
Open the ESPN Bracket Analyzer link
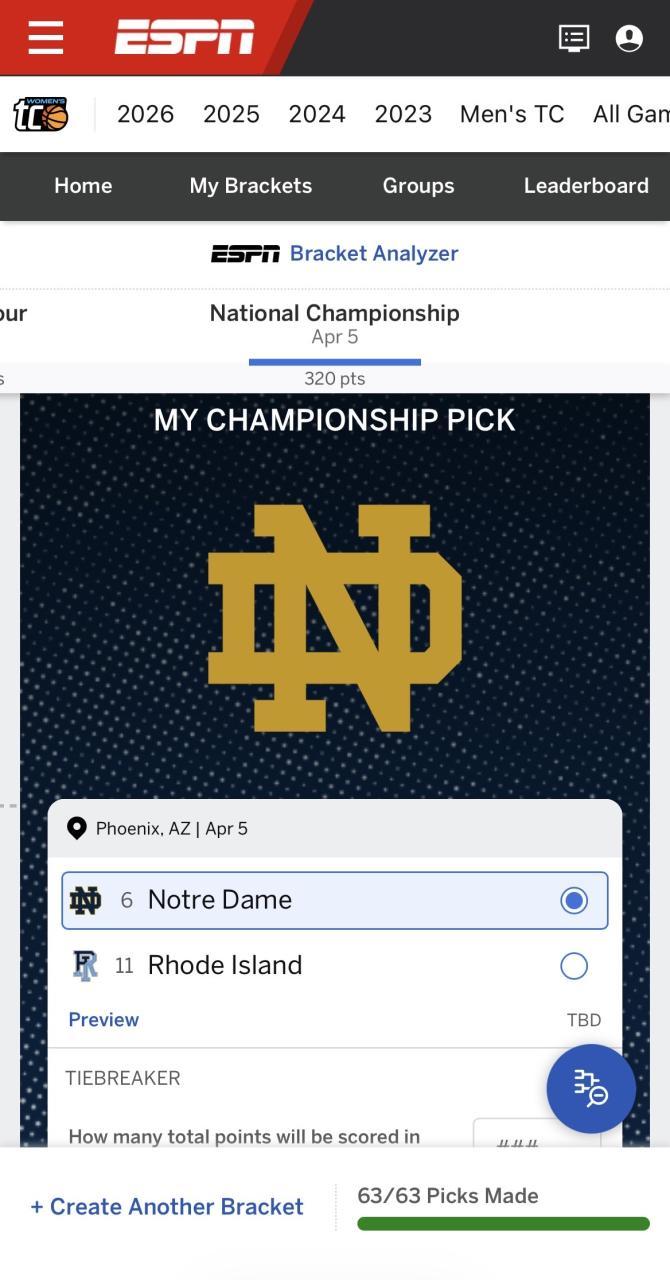coord(335,254)
